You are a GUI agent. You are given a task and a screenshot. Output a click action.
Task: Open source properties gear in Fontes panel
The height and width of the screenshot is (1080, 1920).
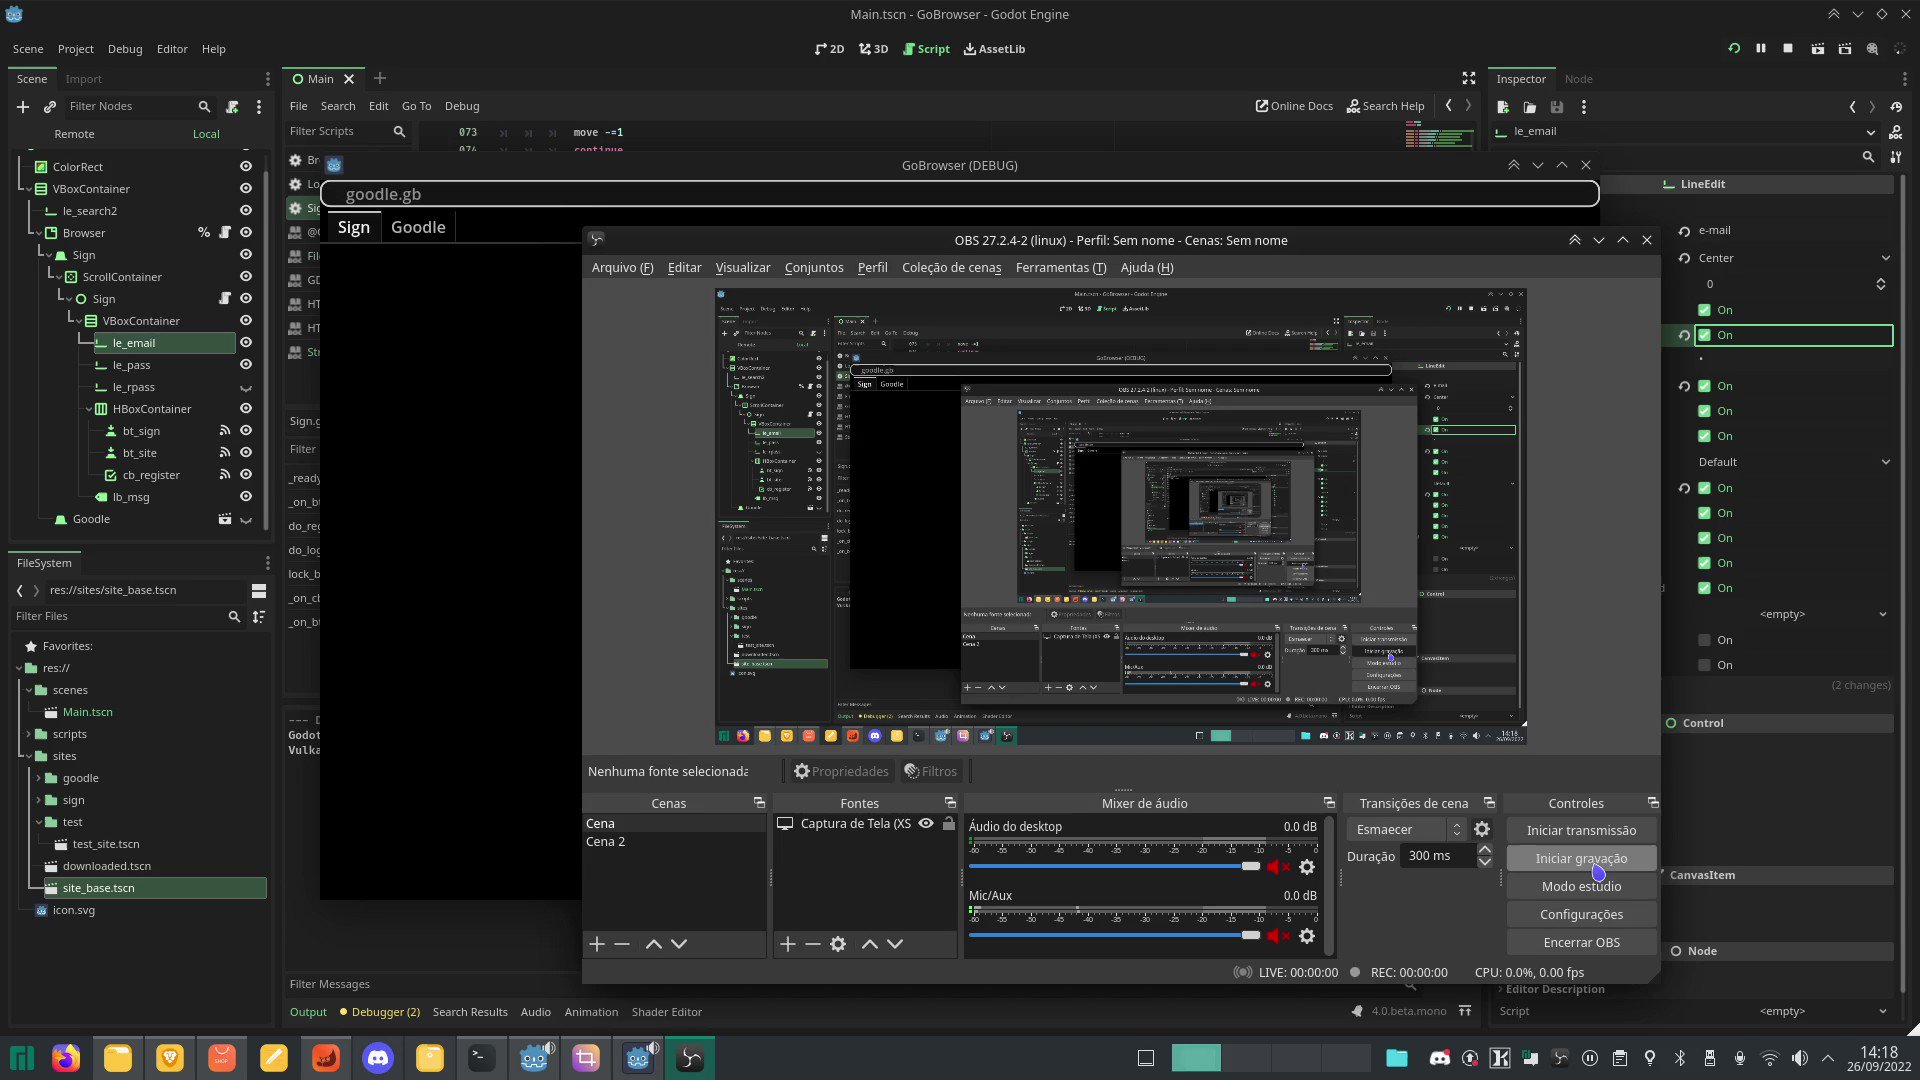pyautogui.click(x=838, y=944)
